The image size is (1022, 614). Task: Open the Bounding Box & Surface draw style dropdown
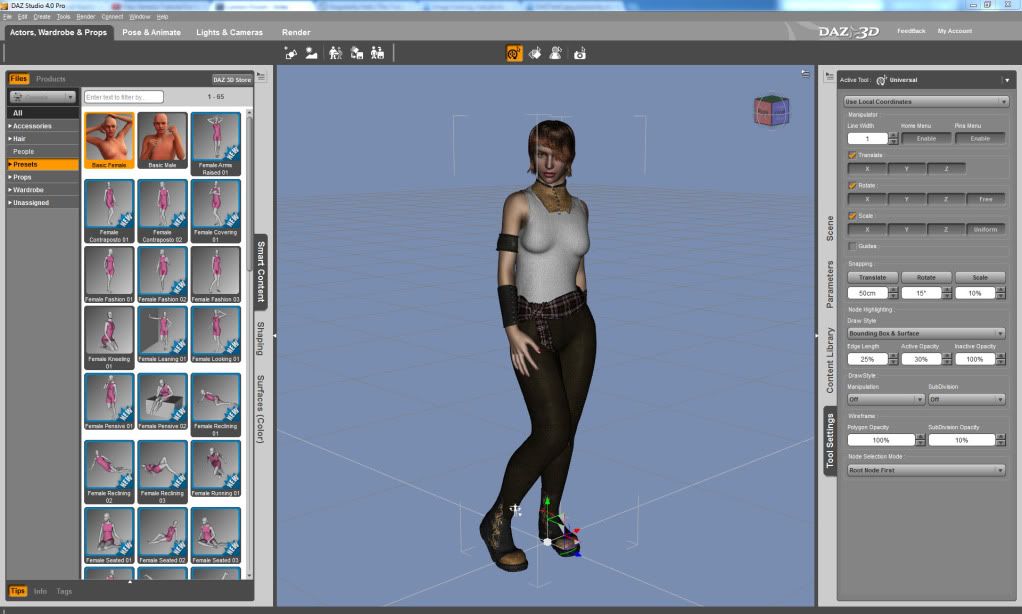pyautogui.click(x=926, y=333)
